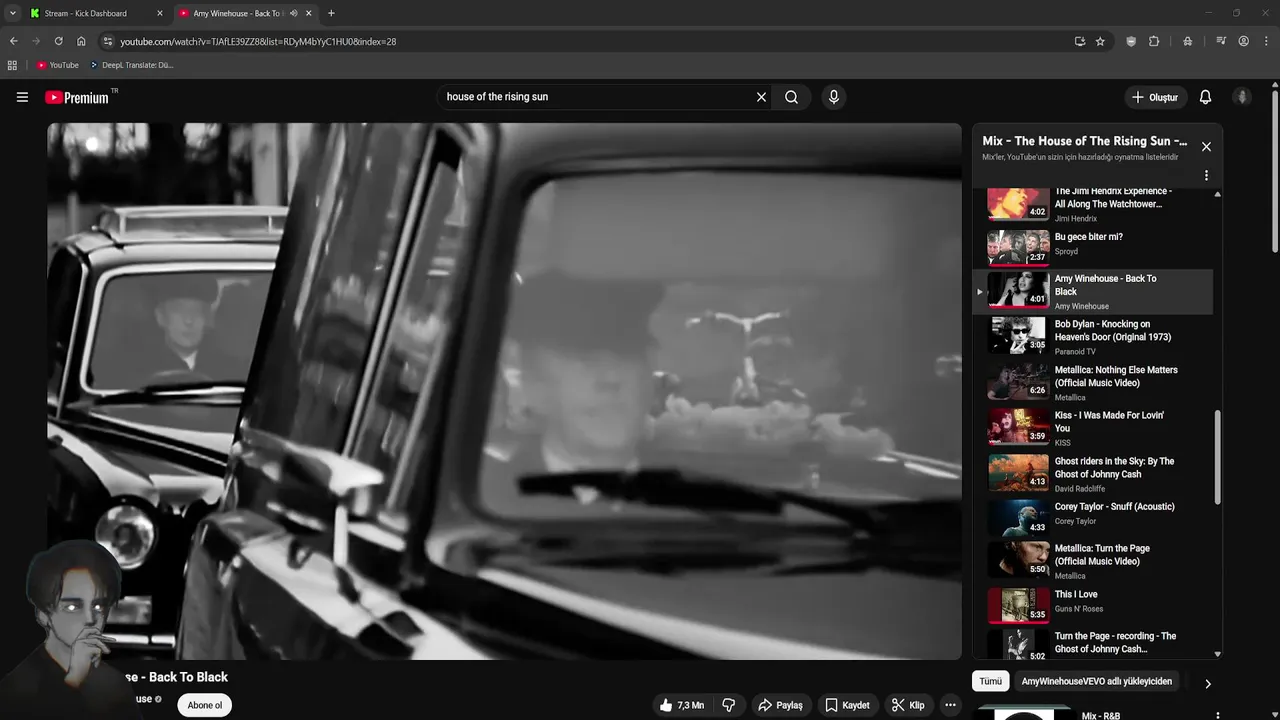Screen dimensions: 1280x720
Task: Start voice search with the microphone icon
Action: [x=833, y=97]
